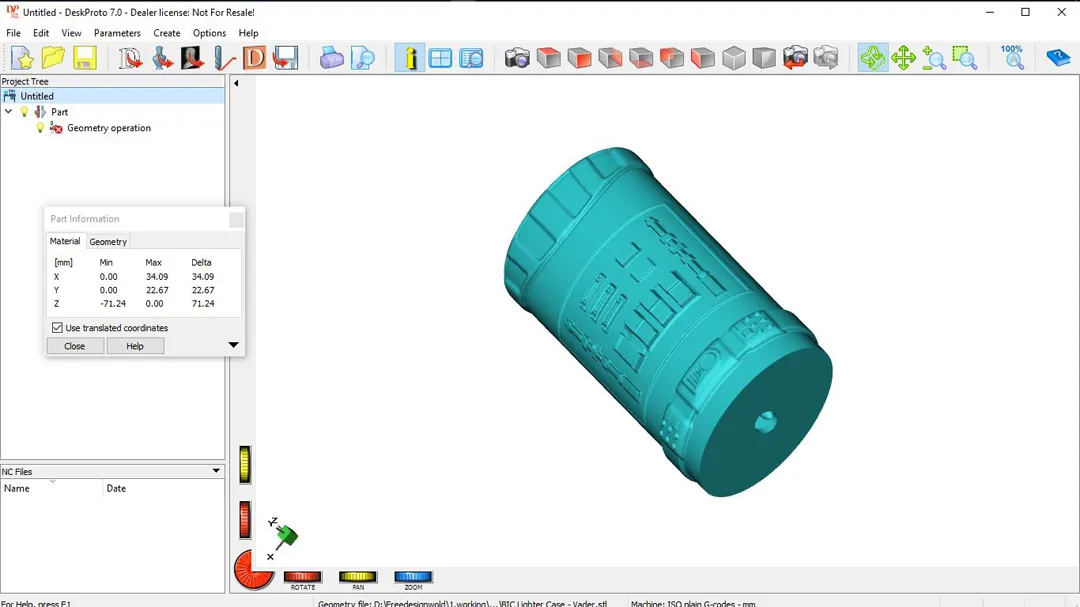Select the dark gray cube view icon
The image size is (1080, 607).
tap(764, 58)
